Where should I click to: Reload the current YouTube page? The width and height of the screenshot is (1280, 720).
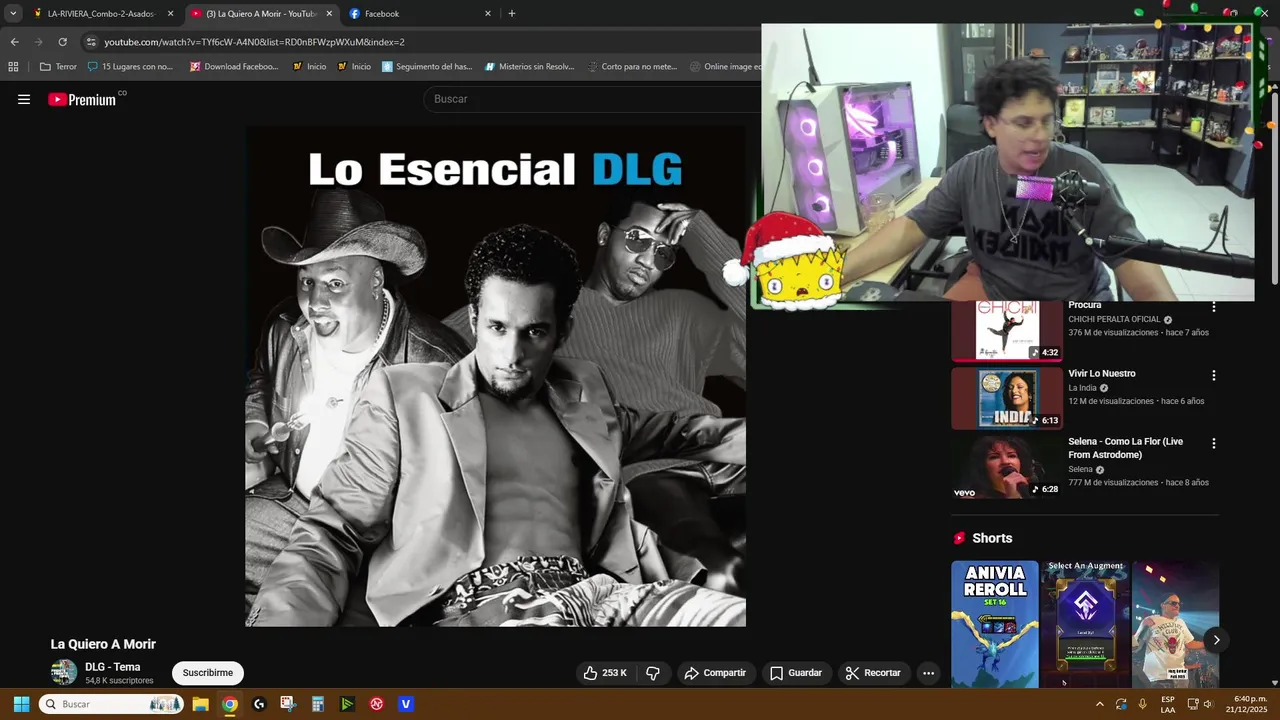[x=62, y=42]
